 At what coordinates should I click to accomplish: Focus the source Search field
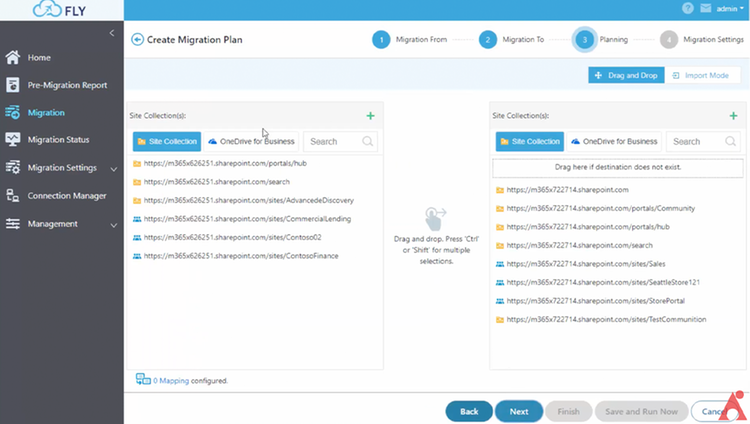click(334, 142)
